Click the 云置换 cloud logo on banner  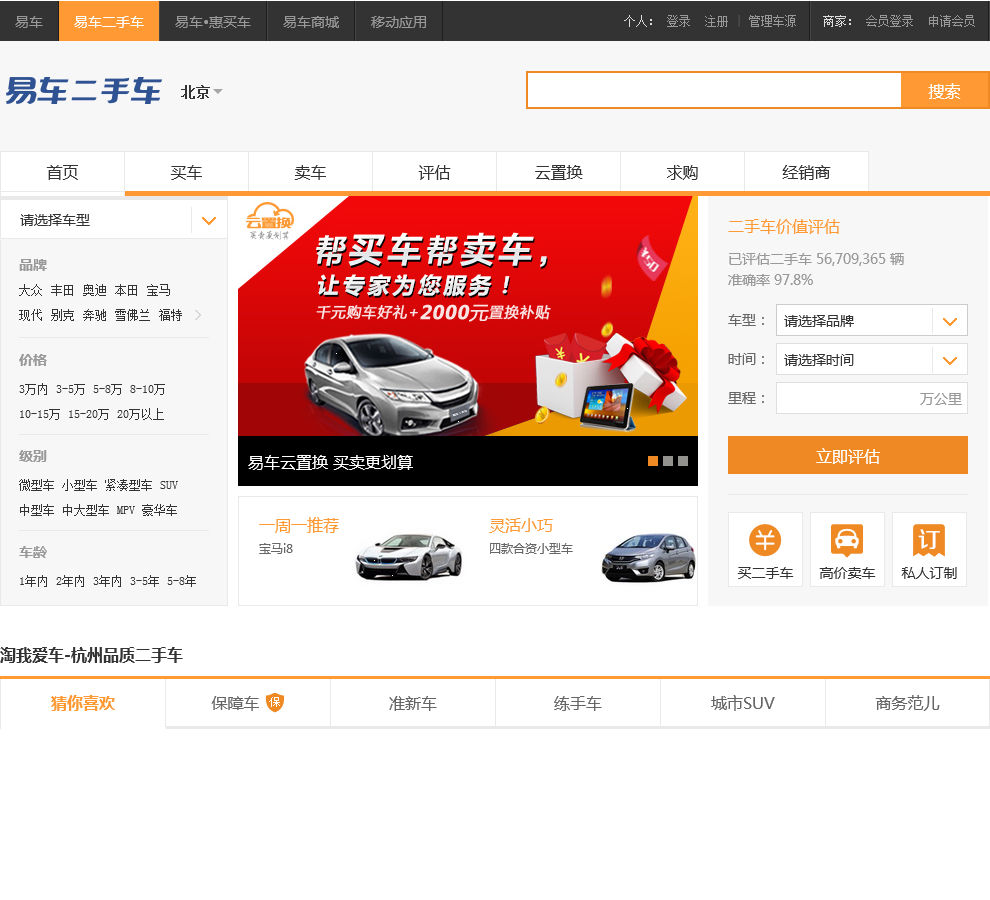coord(270,220)
